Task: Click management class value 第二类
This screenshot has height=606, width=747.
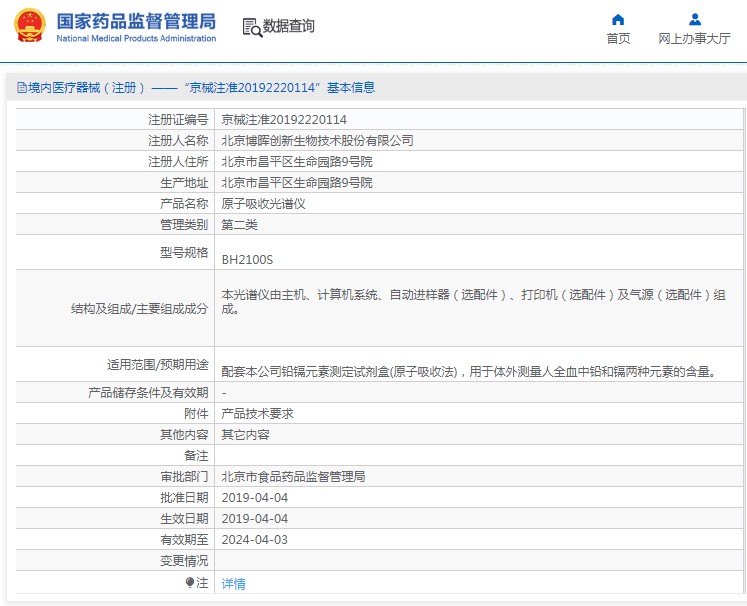Action: pyautogui.click(x=240, y=224)
